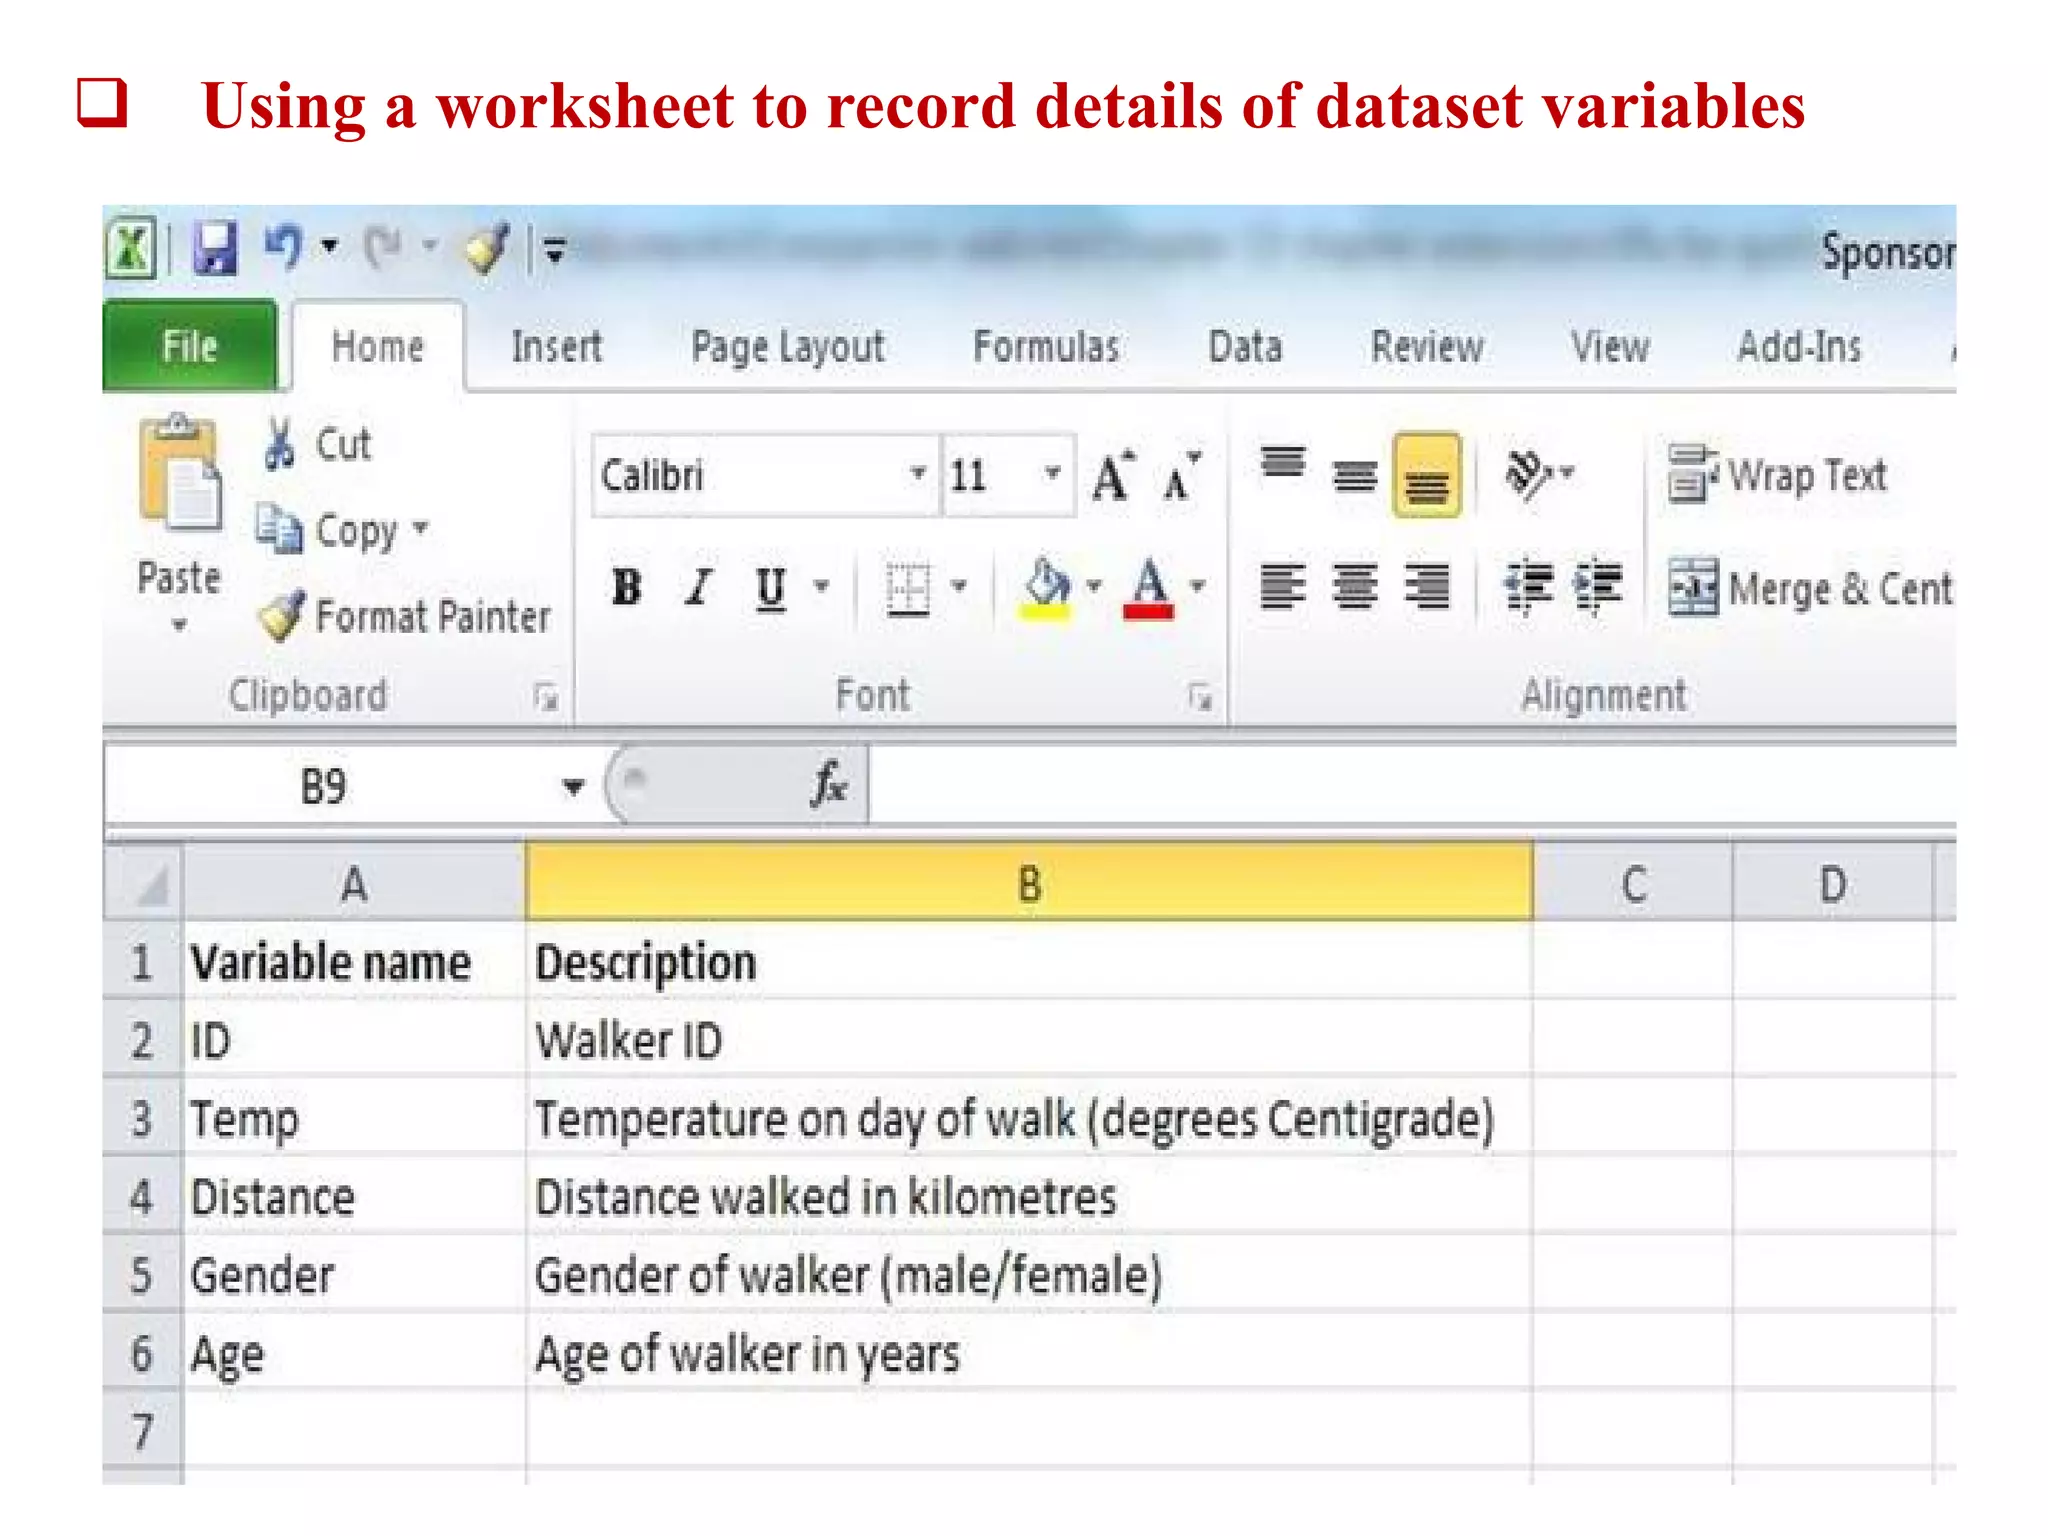Click the Redo arrow icon
Image resolution: width=2048 pixels, height=1536 pixels.
[384, 246]
